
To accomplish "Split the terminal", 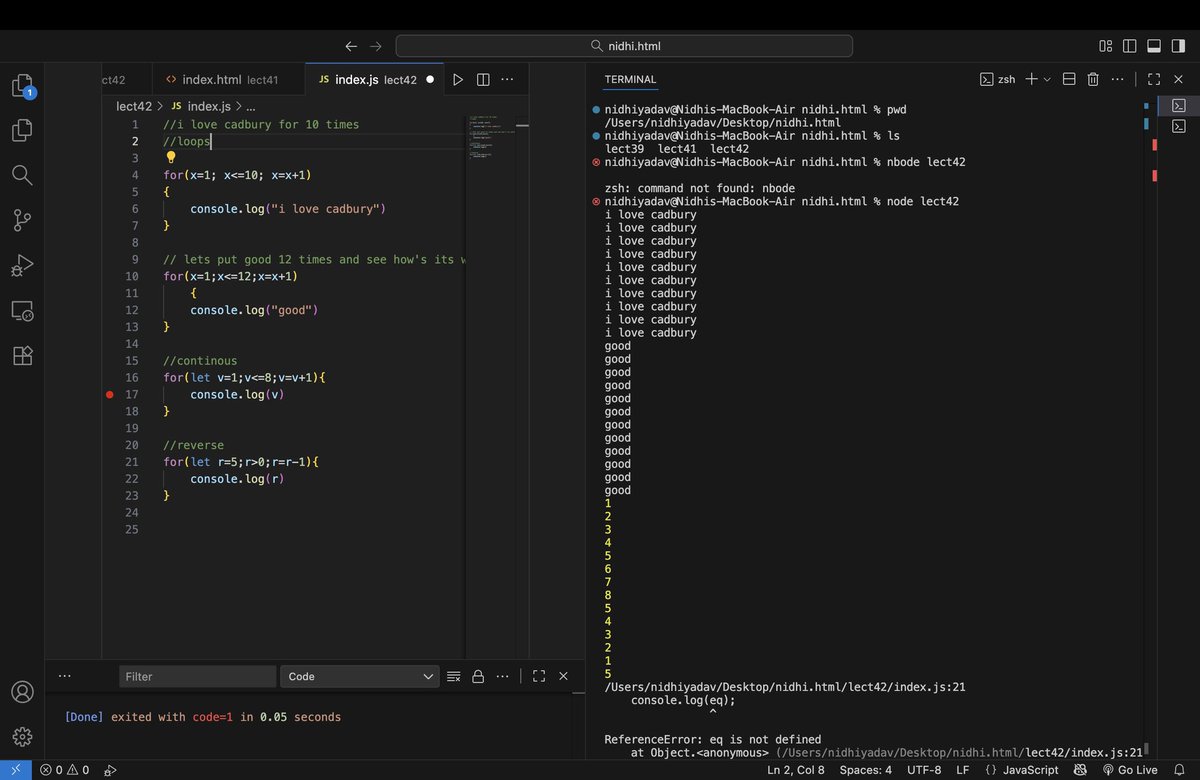I will click(1068, 79).
